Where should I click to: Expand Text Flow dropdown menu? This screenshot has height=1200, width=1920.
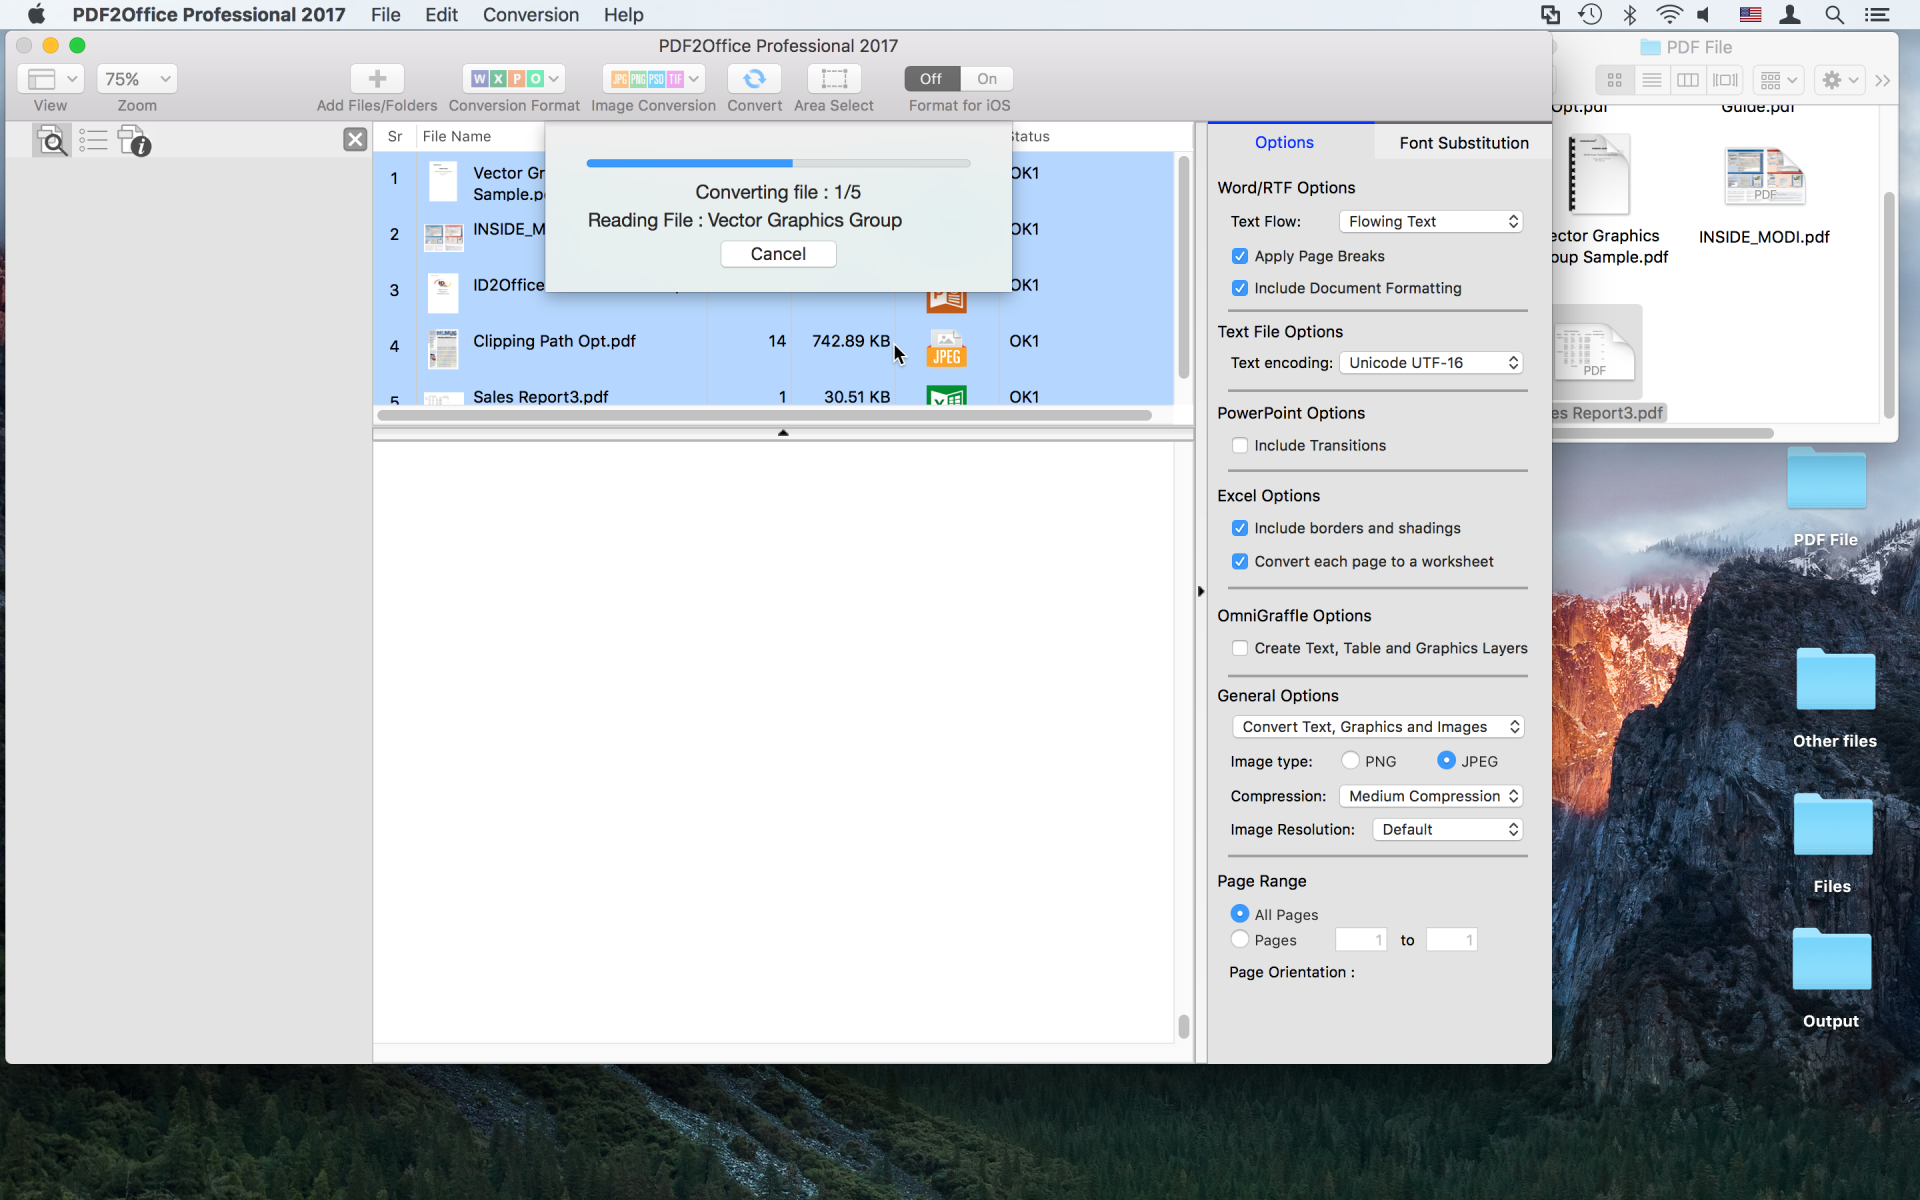coord(1431,221)
